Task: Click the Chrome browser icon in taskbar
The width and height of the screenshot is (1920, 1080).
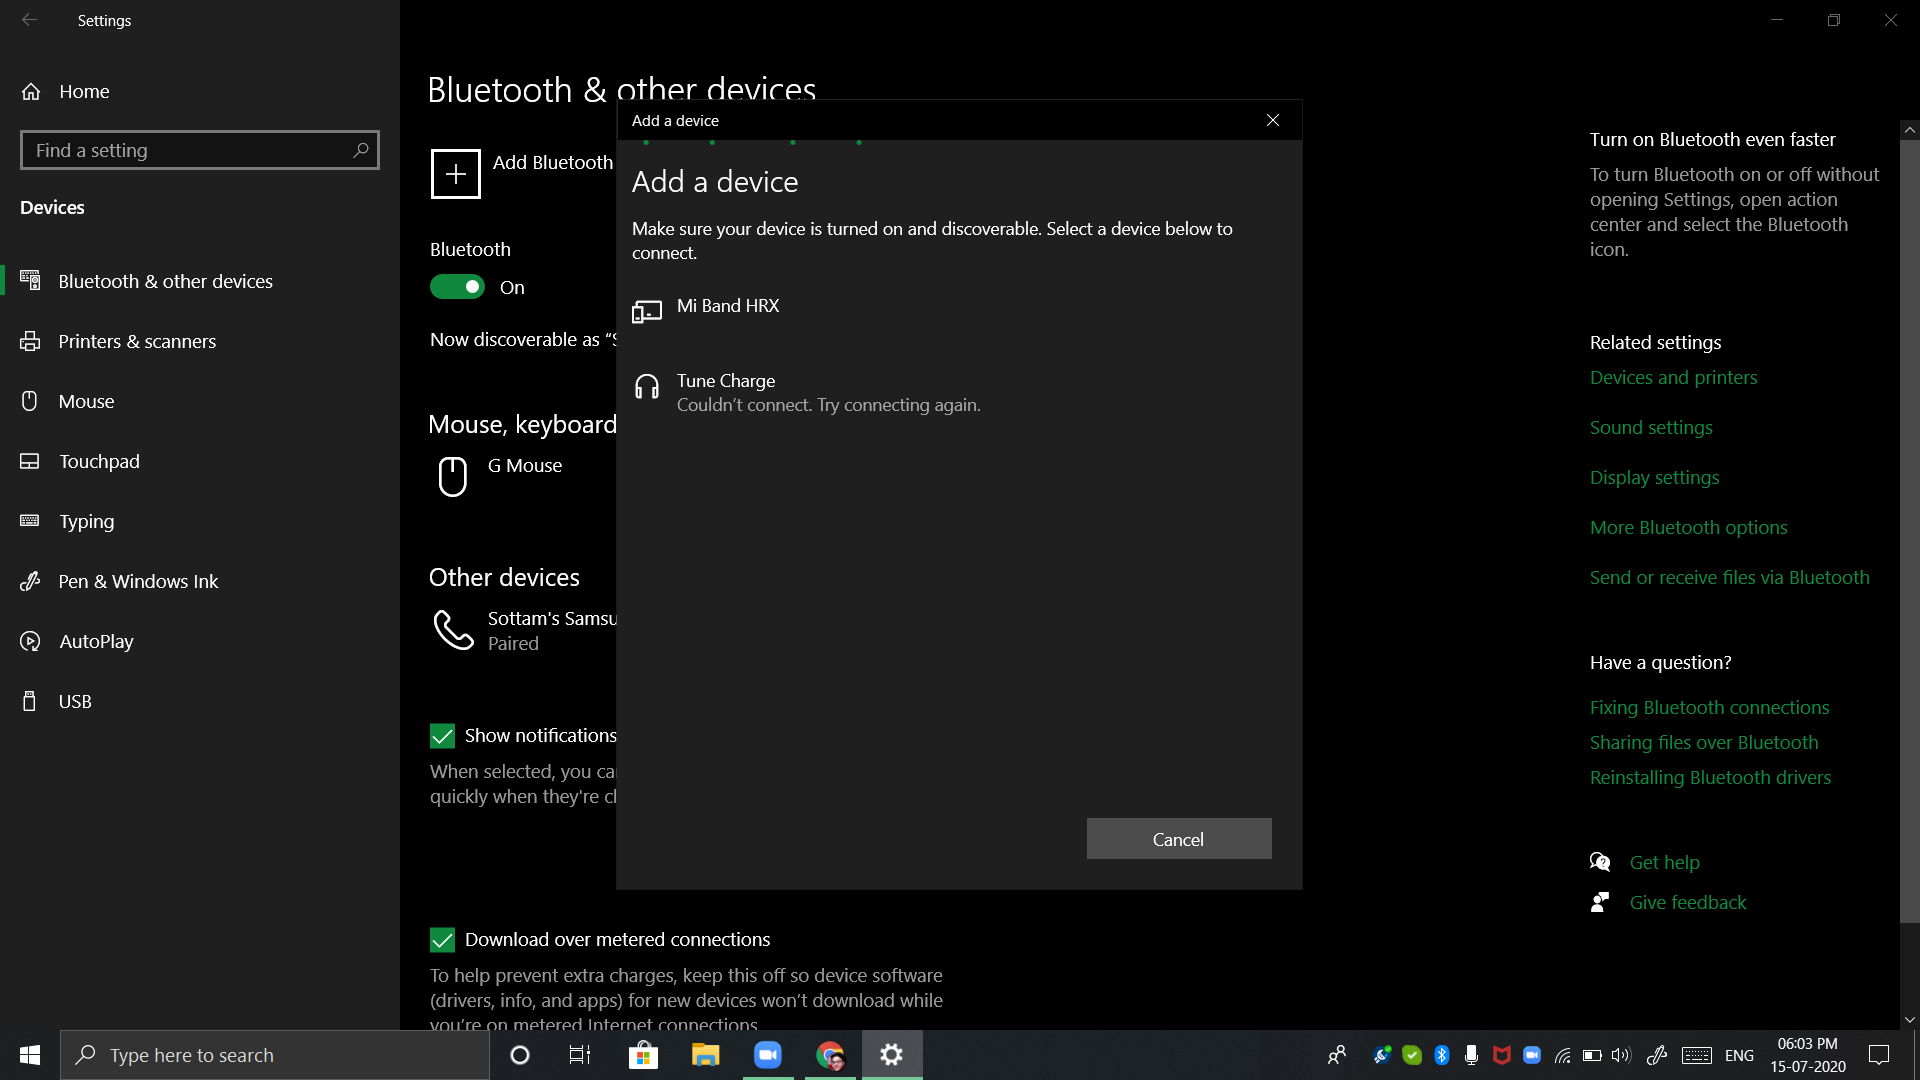Action: tap(829, 1054)
